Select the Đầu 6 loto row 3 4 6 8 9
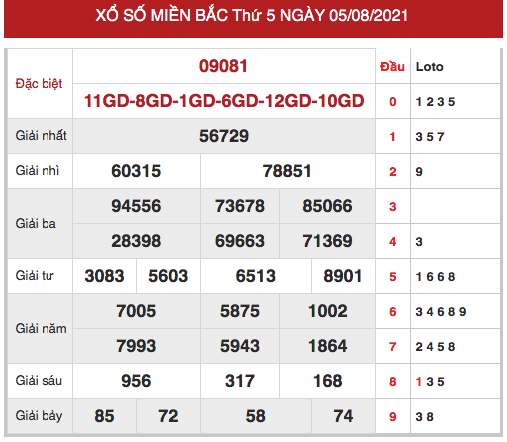Screen dimensions: 507x442 tap(441, 312)
